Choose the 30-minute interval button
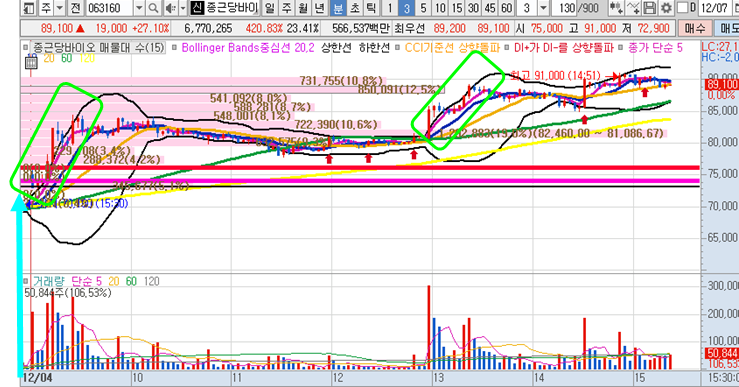 [x=474, y=8]
